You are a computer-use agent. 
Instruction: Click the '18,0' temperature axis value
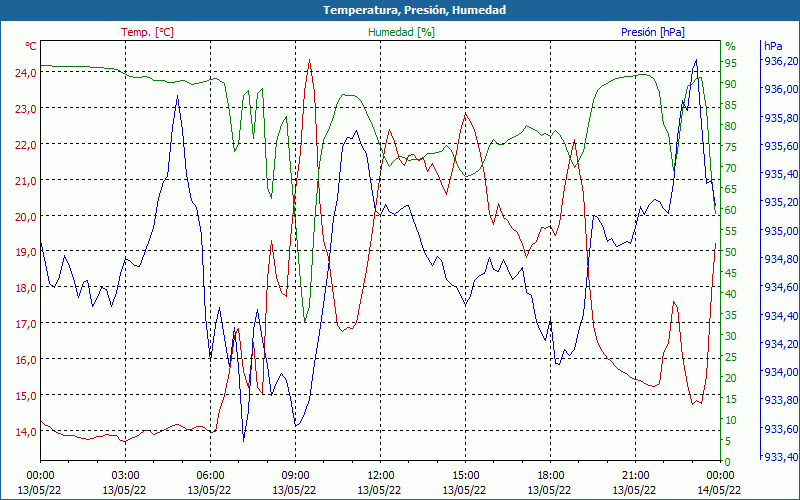pyautogui.click(x=26, y=288)
